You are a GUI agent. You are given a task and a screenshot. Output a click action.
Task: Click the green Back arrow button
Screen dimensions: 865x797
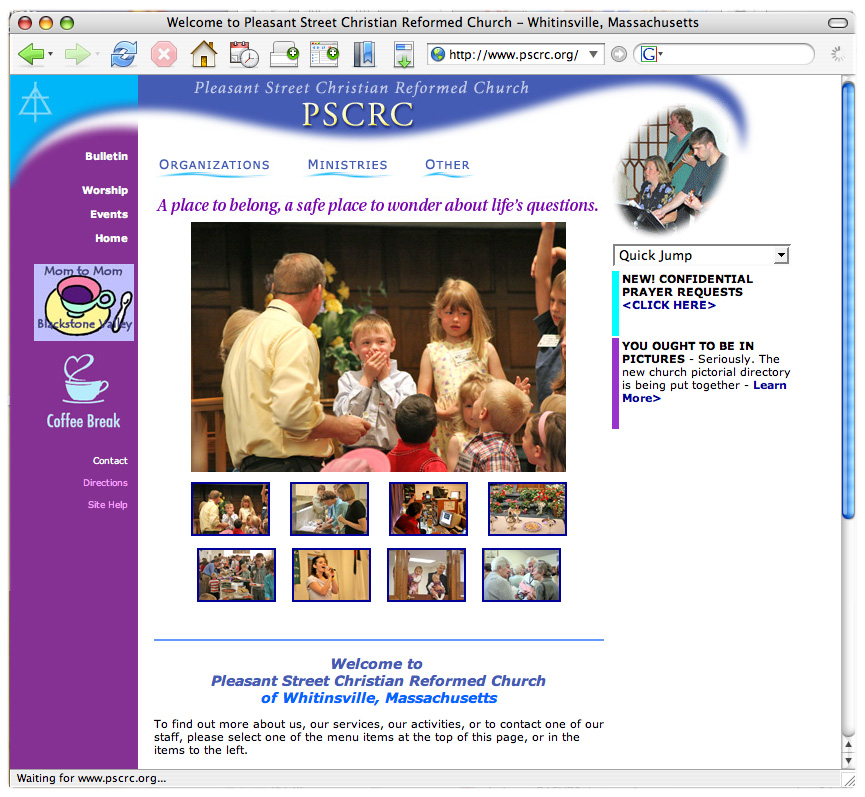(31, 54)
